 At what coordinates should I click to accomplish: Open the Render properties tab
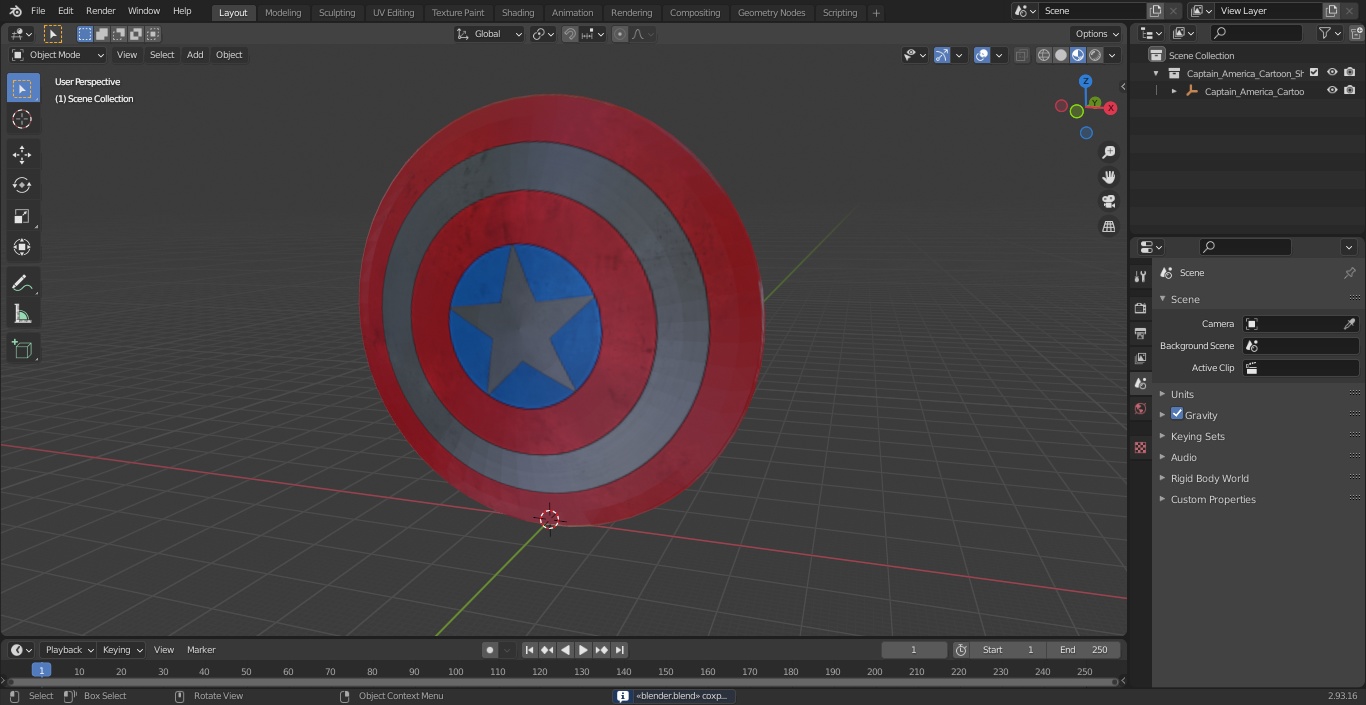pyautogui.click(x=1140, y=308)
